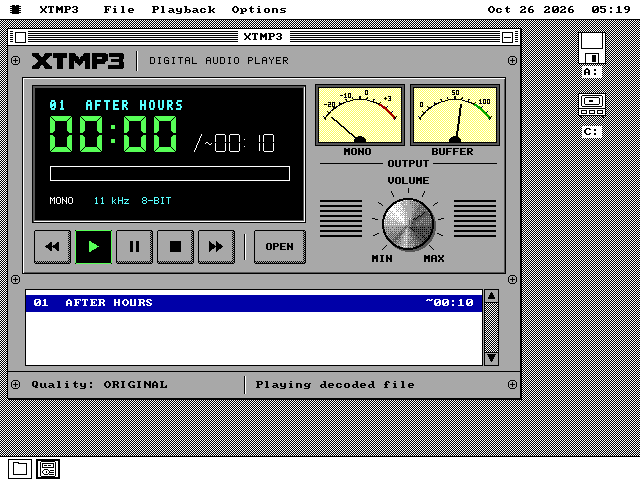
Task: Click the Playing decoded file status text
Action: click(335, 384)
